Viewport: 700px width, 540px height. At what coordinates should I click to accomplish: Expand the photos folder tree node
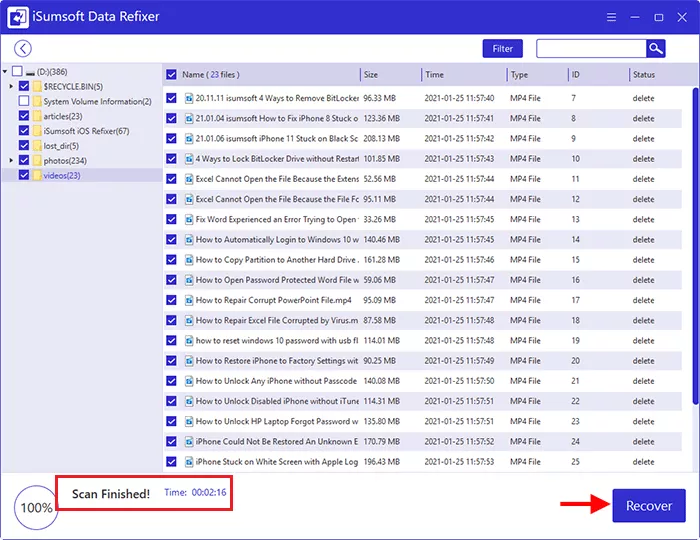11,160
